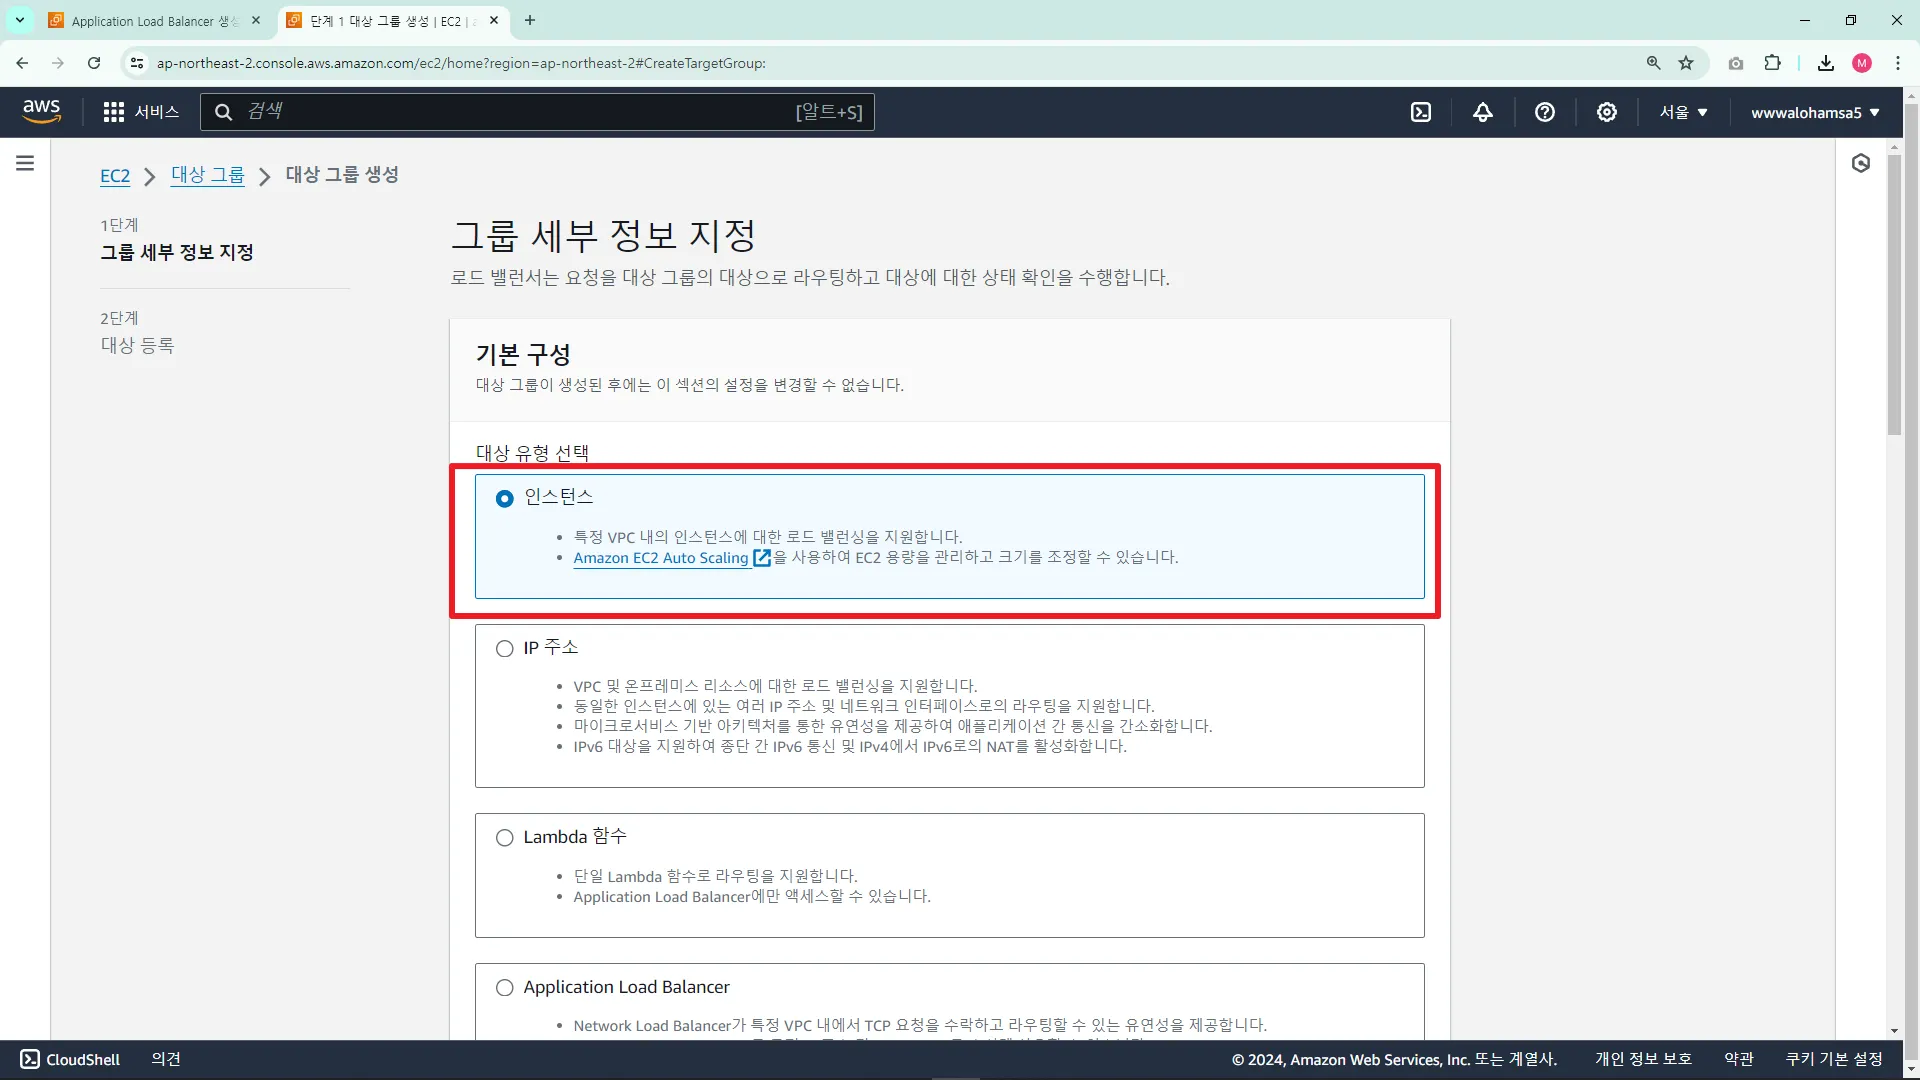This screenshot has height=1080, width=1920.
Task: Open the right side info panel icon
Action: click(x=1860, y=163)
